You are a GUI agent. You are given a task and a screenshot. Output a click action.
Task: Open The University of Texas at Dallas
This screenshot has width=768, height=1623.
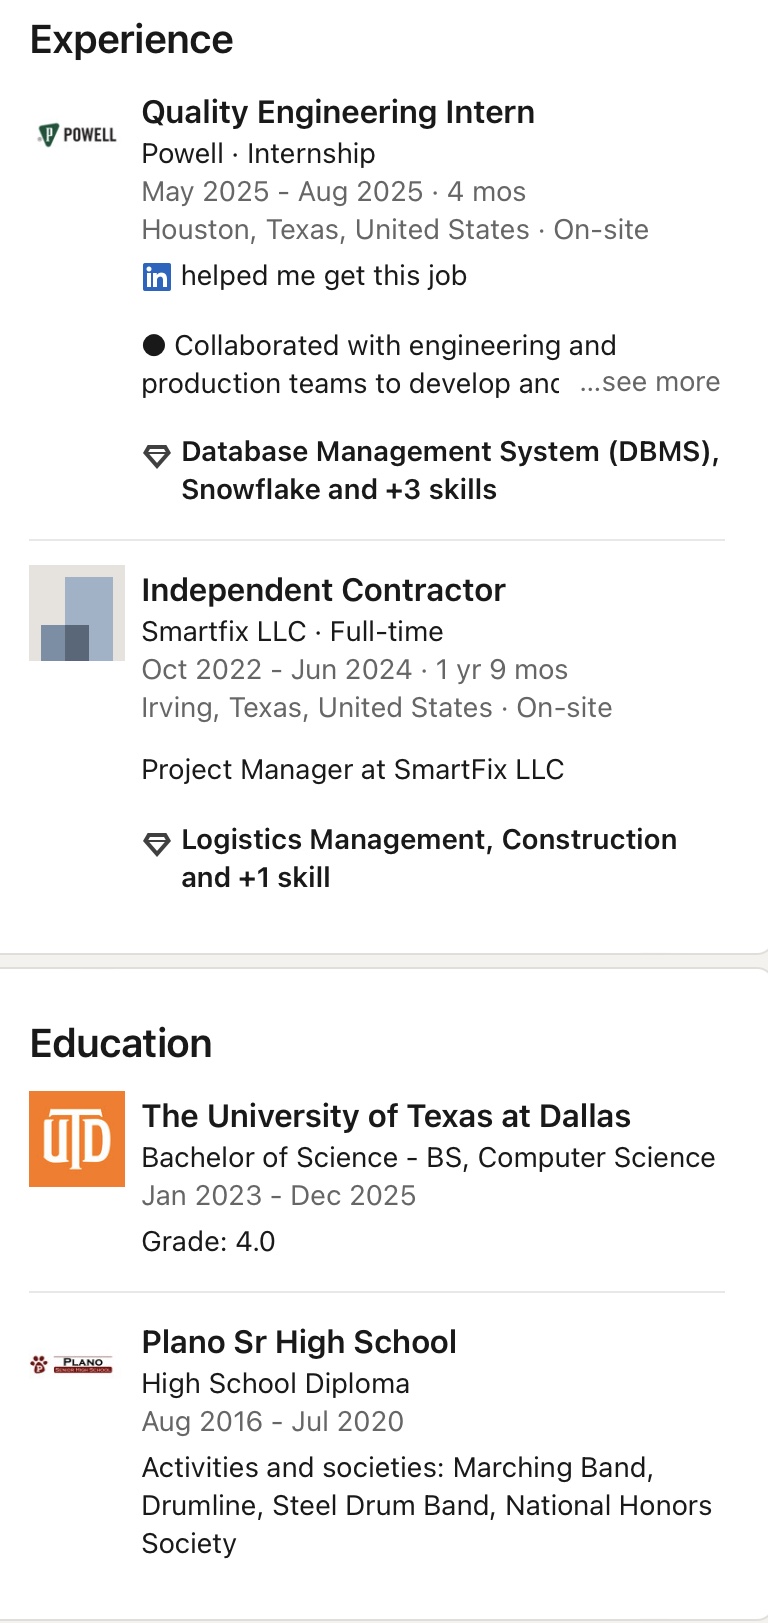(x=386, y=1116)
